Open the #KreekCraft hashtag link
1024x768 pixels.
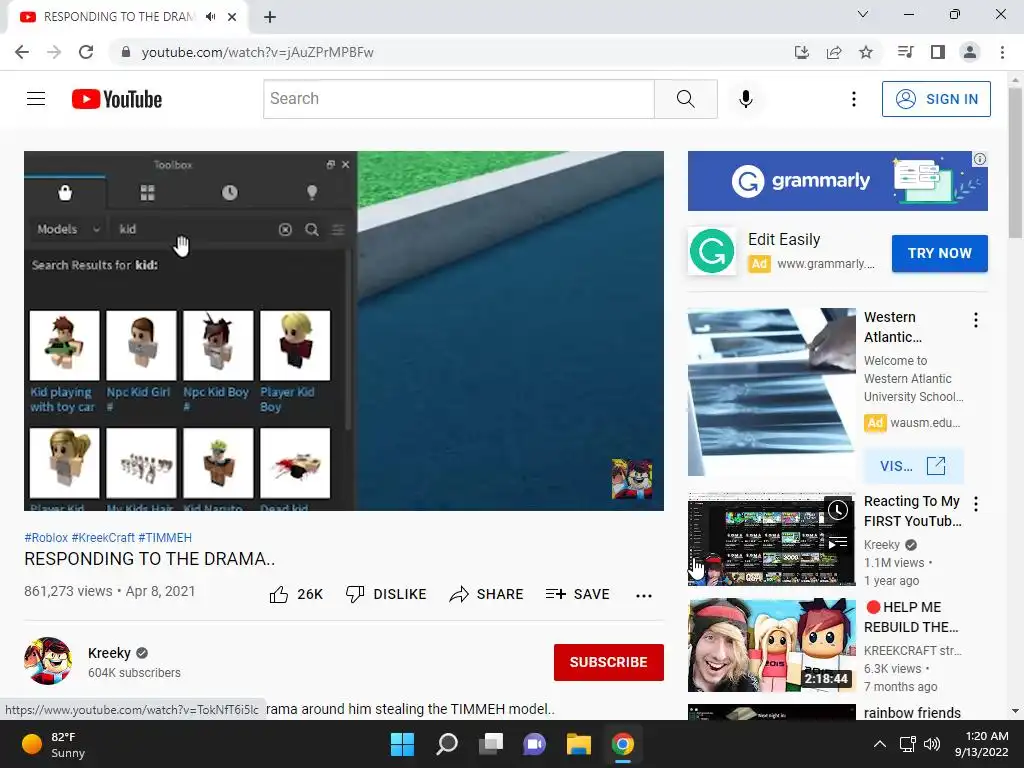(x=103, y=537)
